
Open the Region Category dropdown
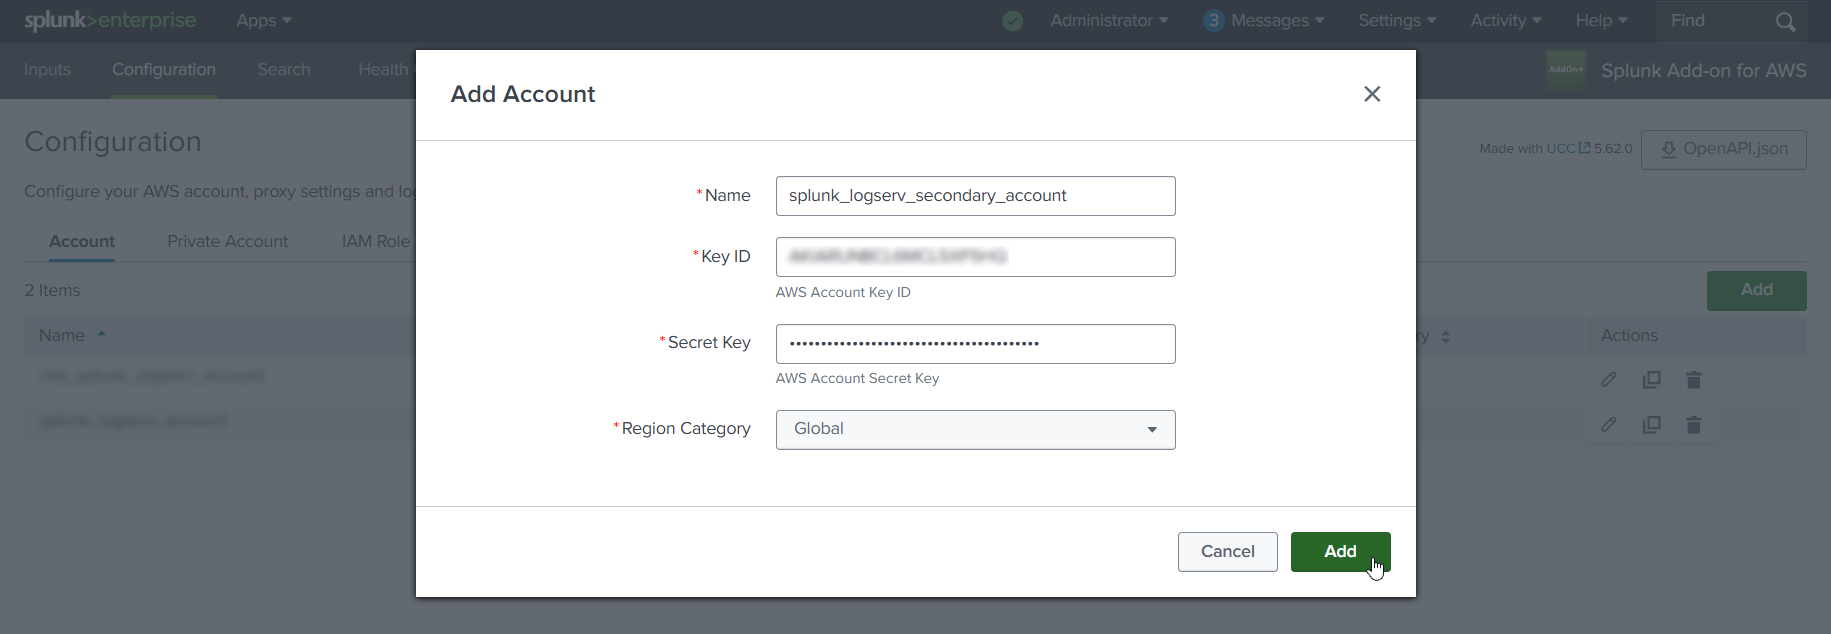coord(975,430)
